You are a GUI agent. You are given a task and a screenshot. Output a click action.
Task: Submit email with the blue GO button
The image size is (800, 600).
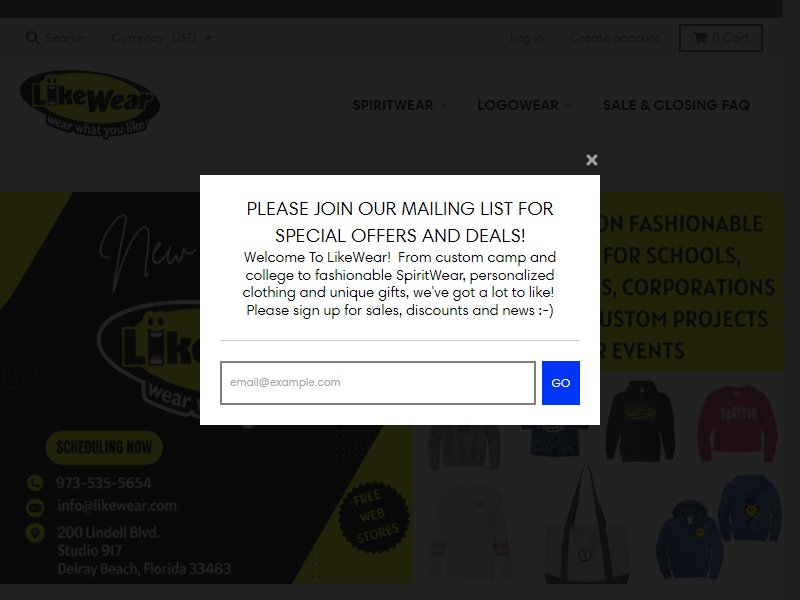tap(561, 383)
